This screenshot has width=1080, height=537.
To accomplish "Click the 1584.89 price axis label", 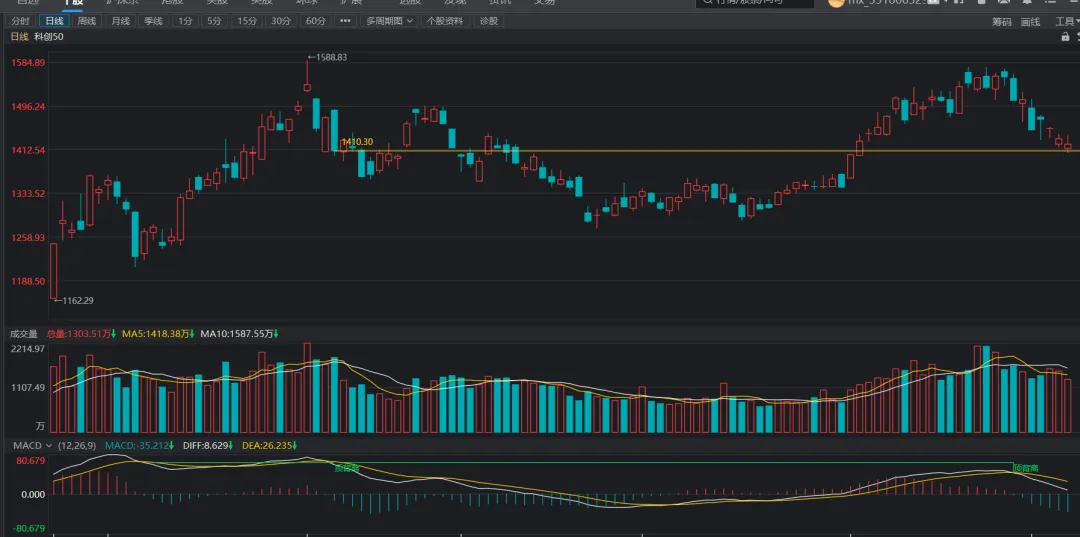I will coord(28,63).
